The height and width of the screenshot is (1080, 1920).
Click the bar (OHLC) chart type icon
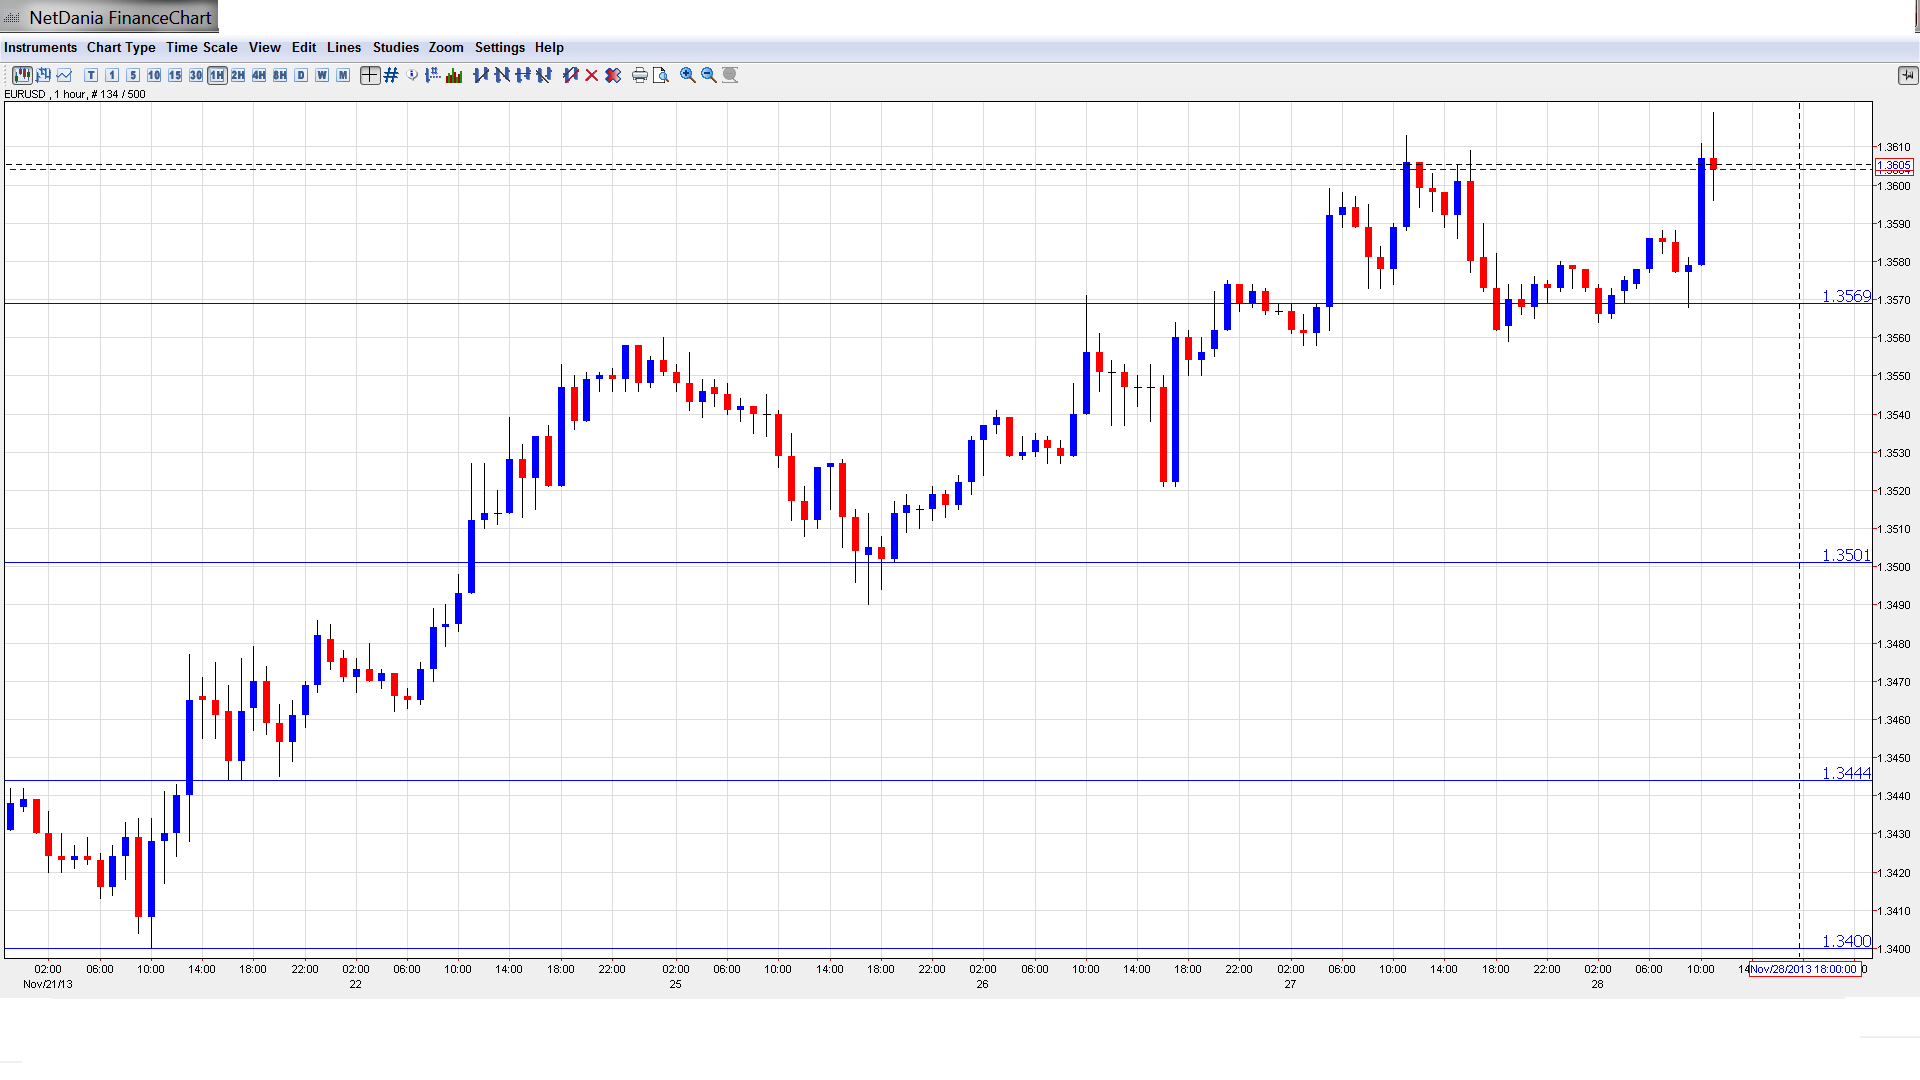43,75
